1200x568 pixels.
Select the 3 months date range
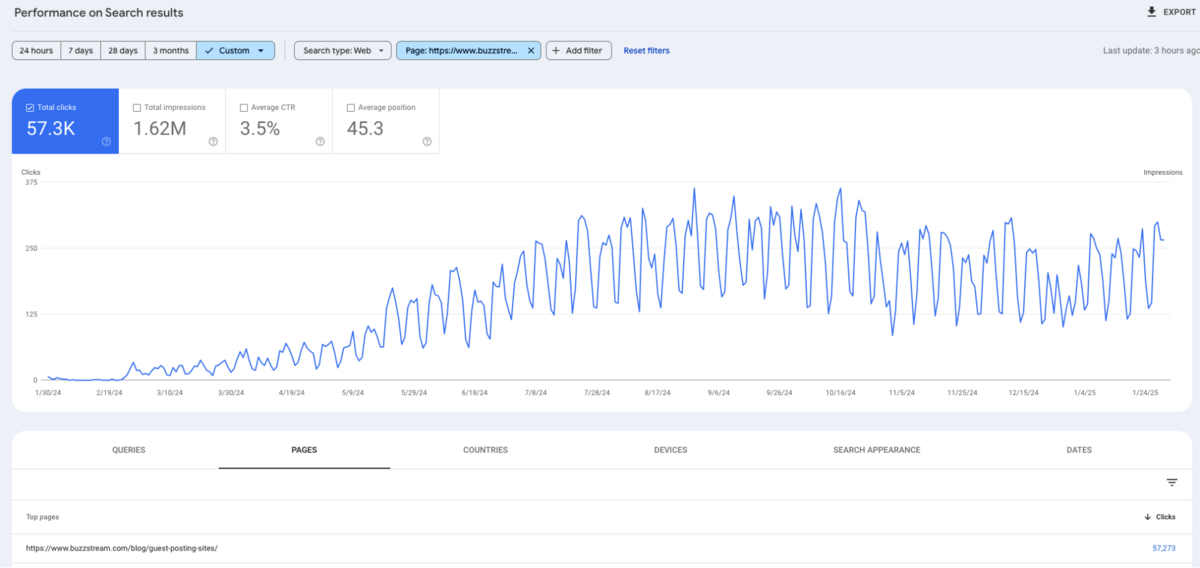pyautogui.click(x=171, y=50)
